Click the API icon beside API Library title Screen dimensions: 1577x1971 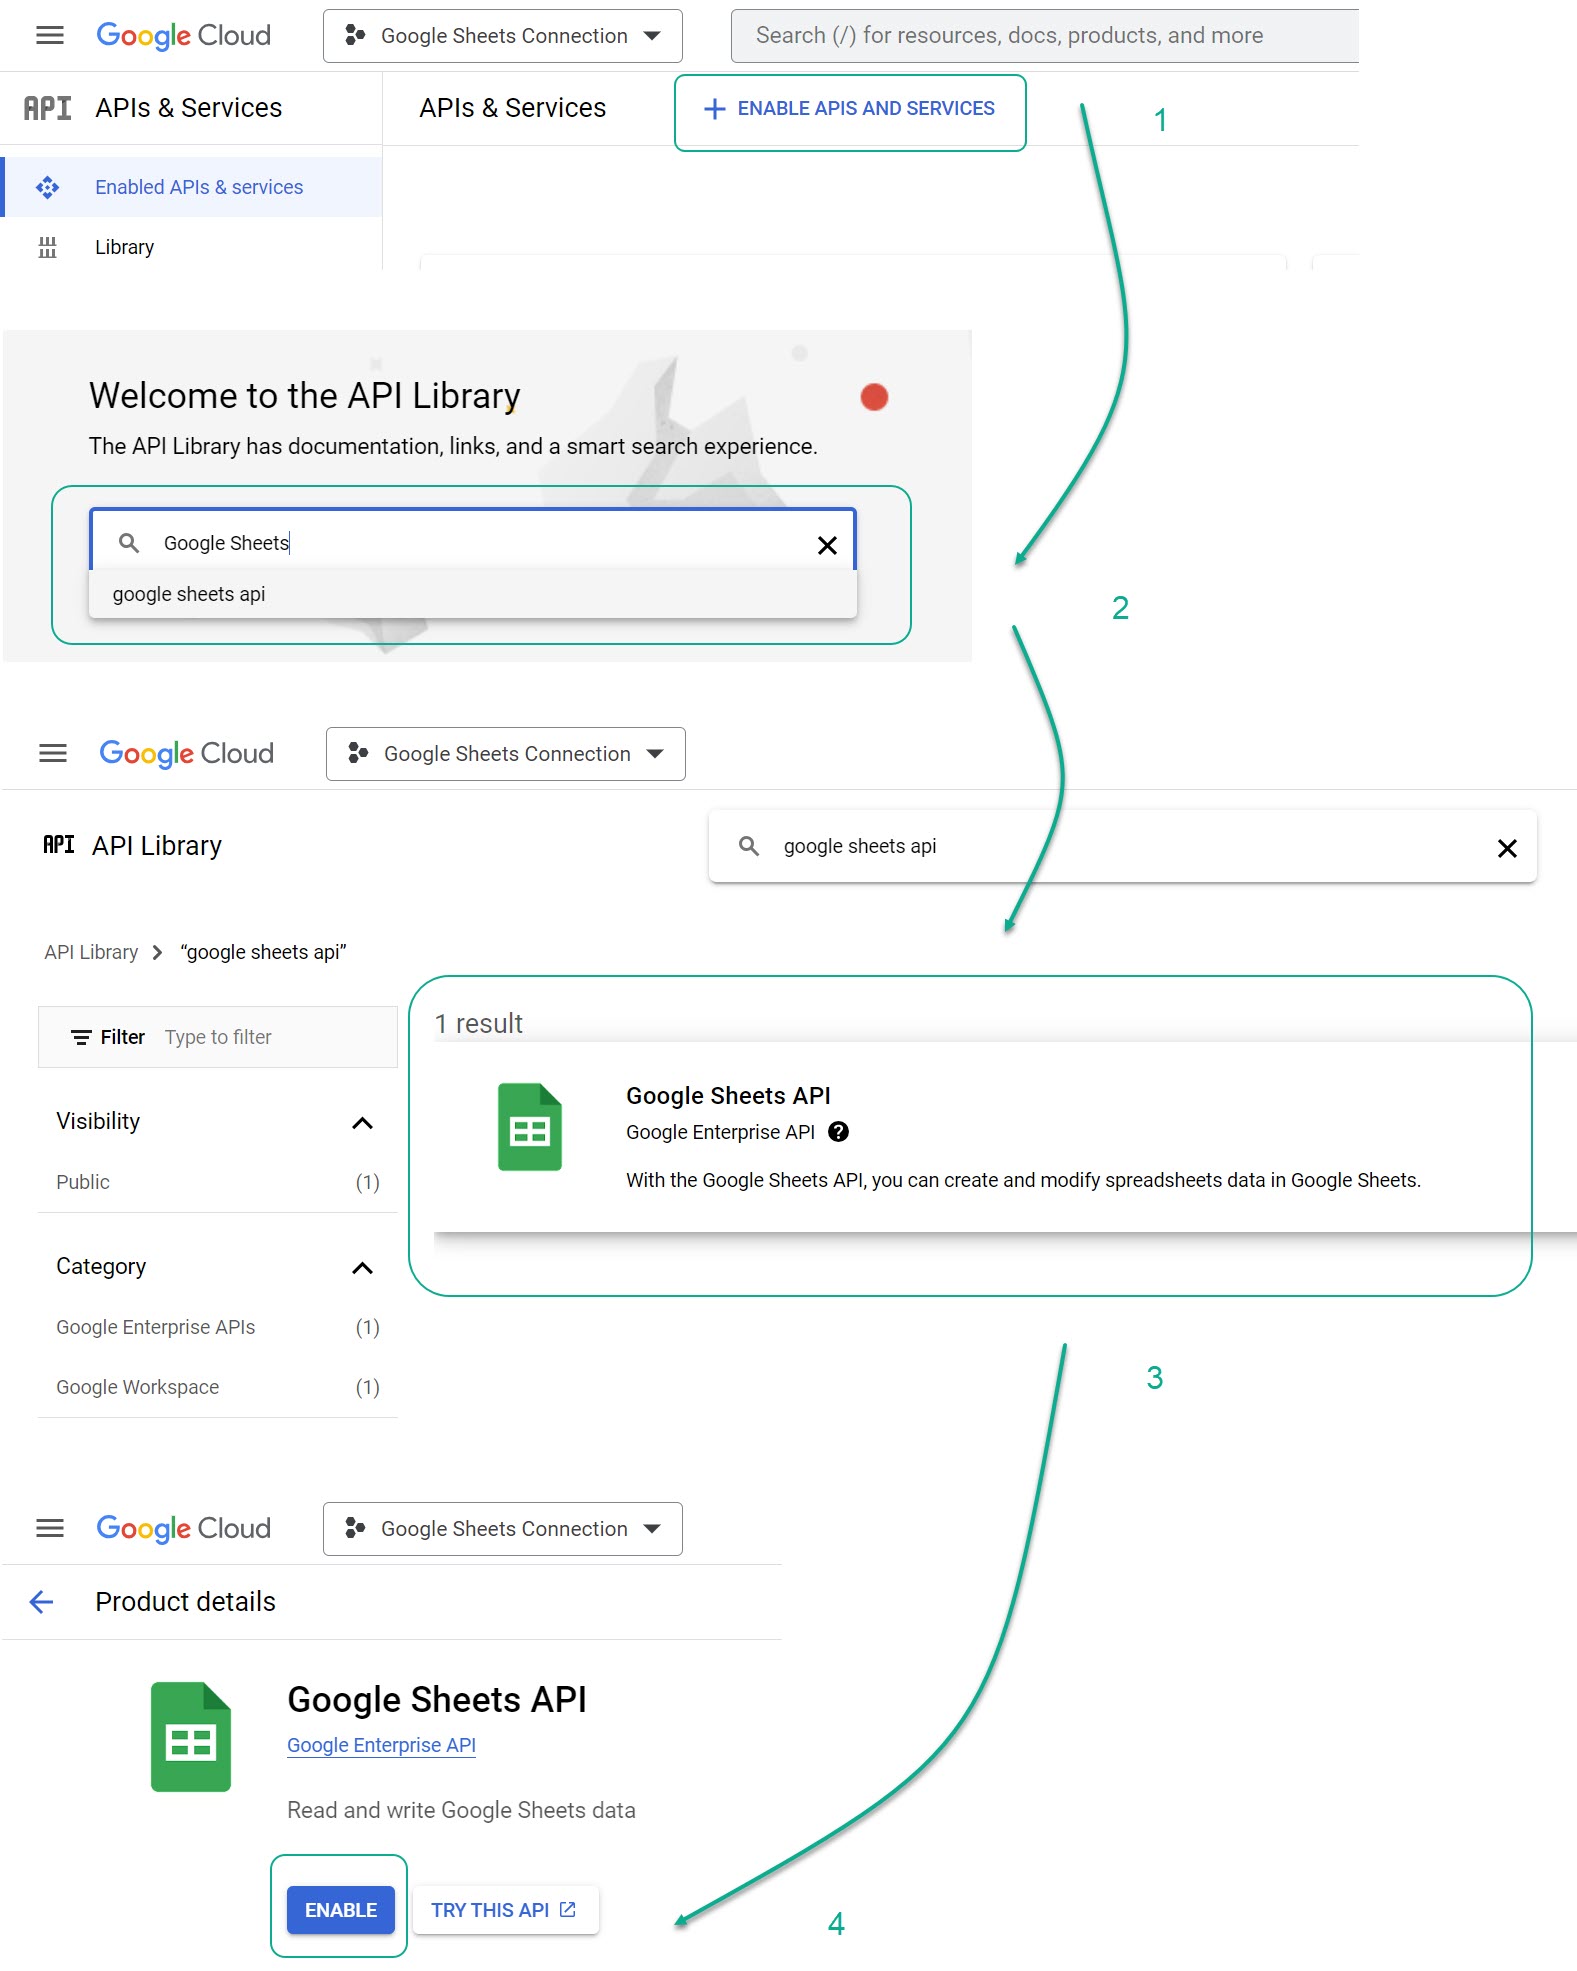59,845
